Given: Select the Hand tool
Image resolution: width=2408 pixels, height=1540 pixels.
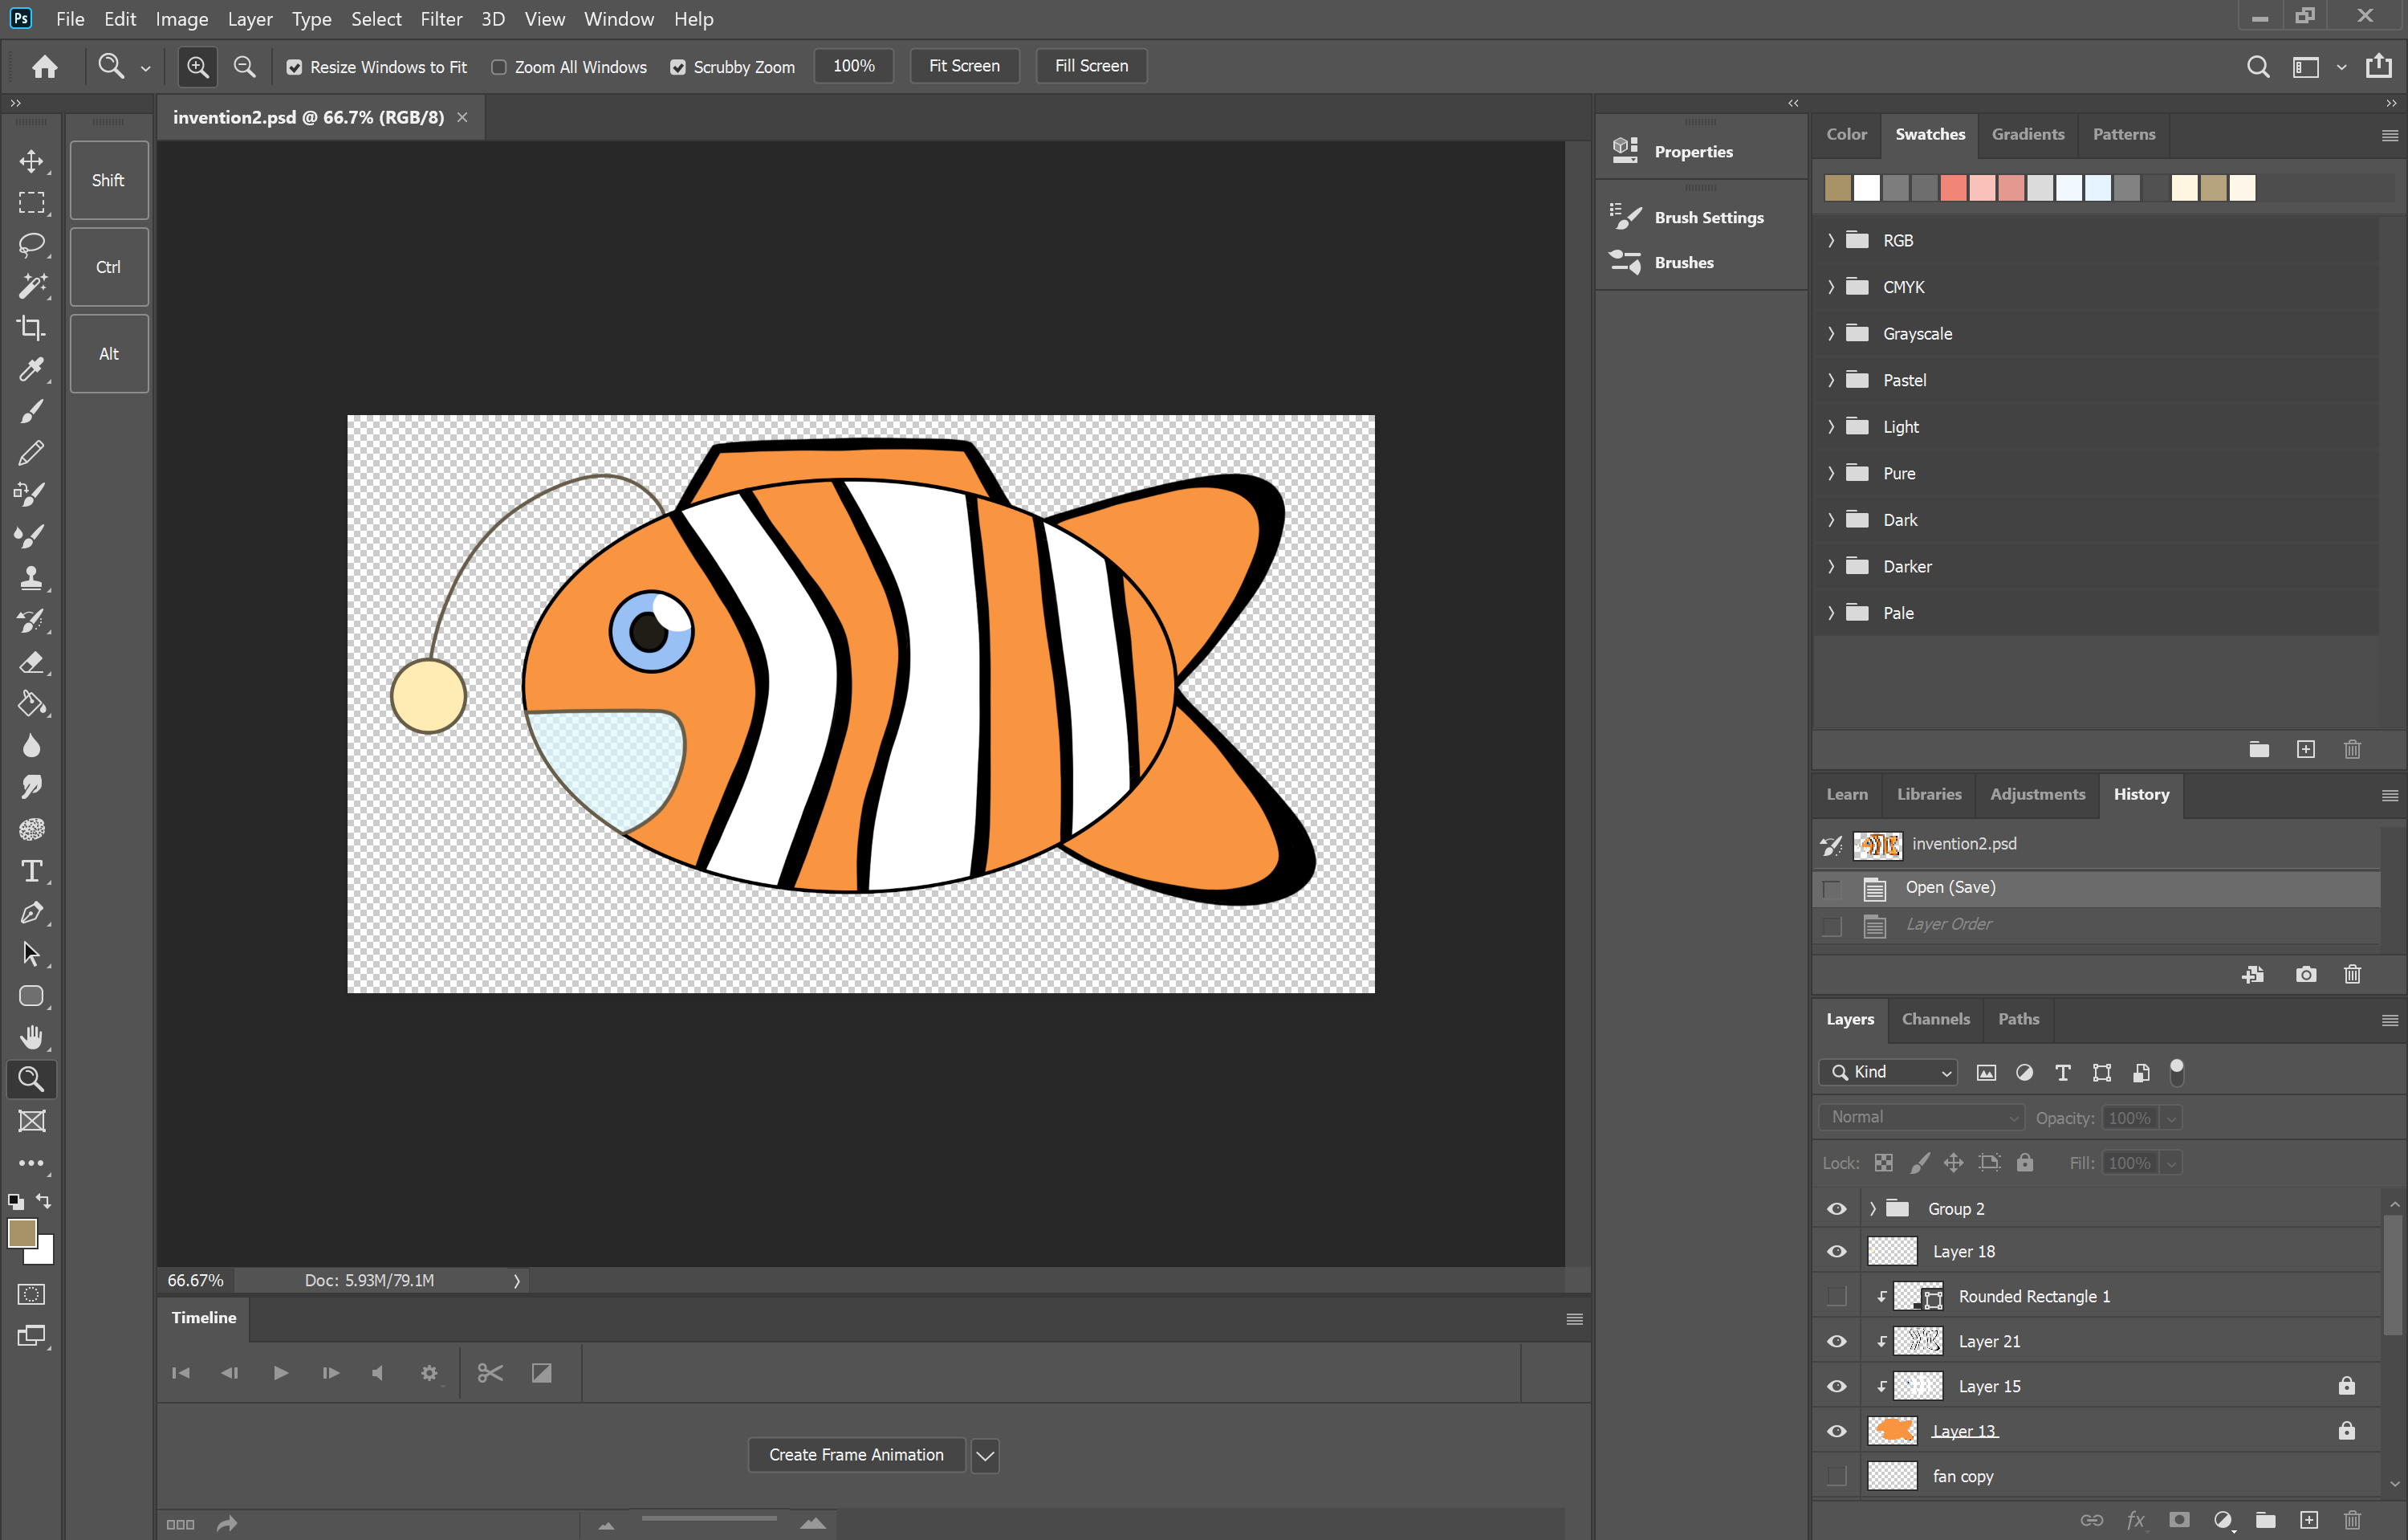Looking at the screenshot, I should [x=31, y=1037].
